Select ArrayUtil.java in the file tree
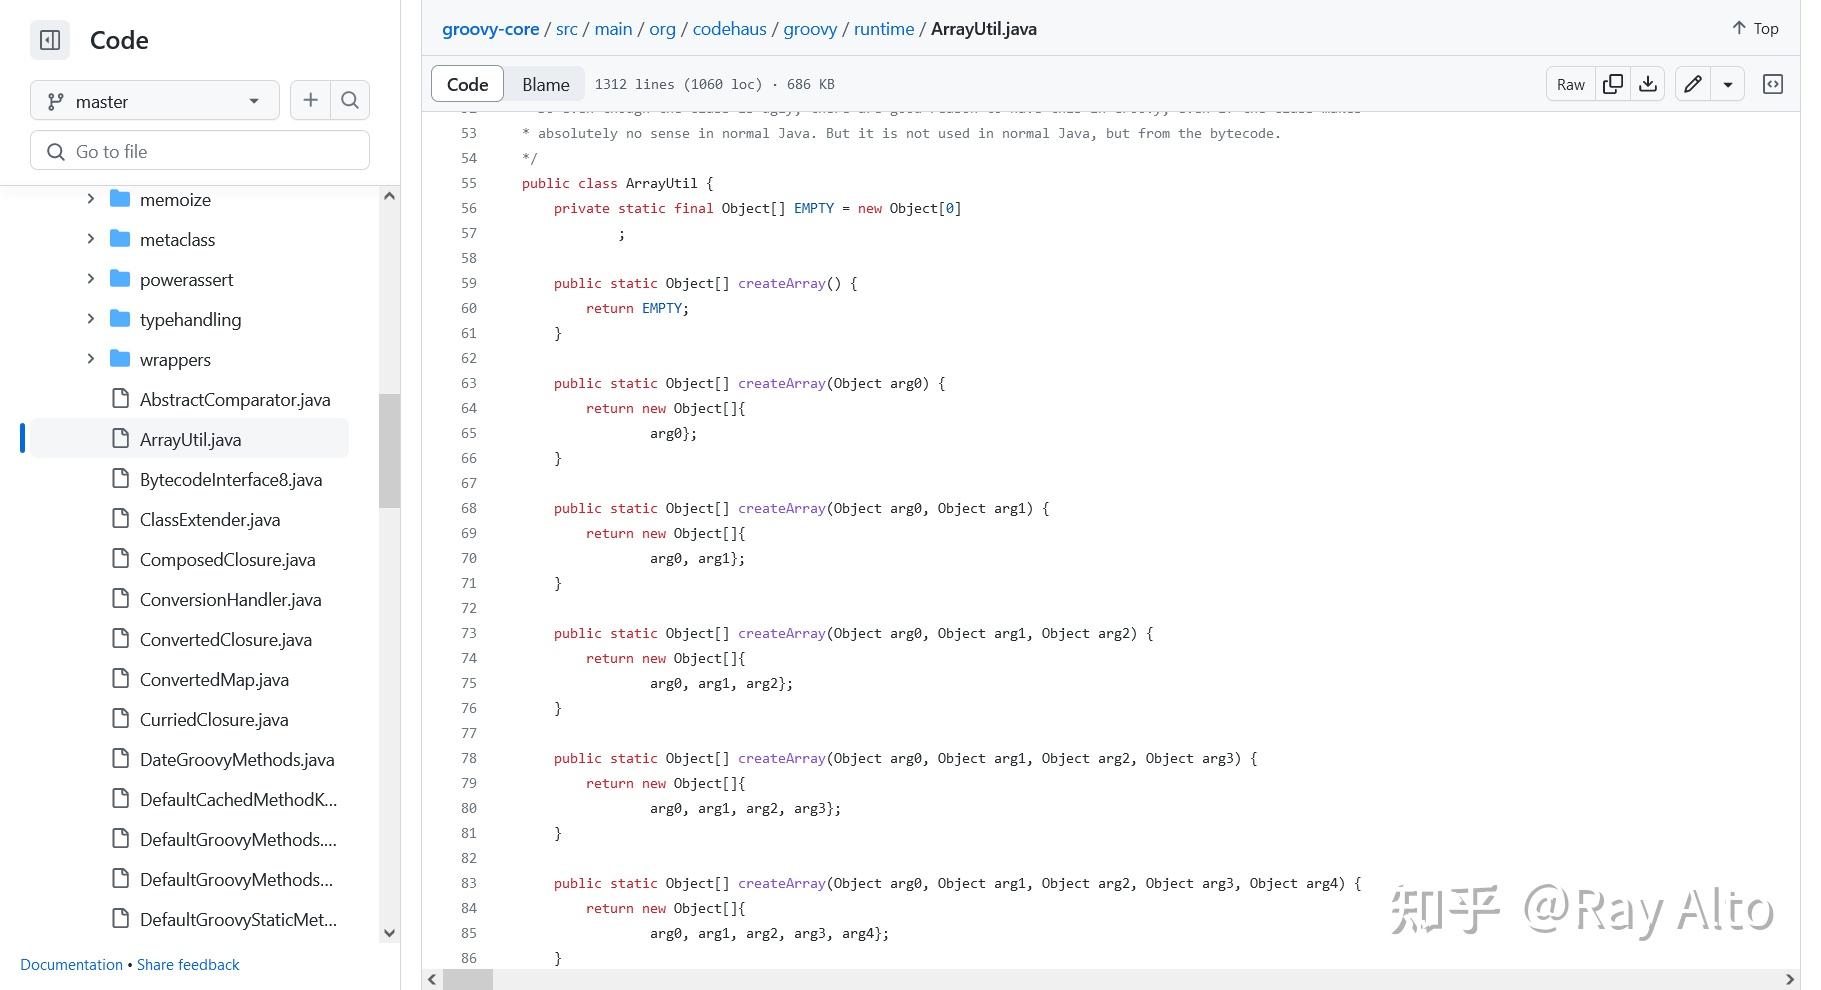The width and height of the screenshot is (1821, 990). (x=190, y=439)
